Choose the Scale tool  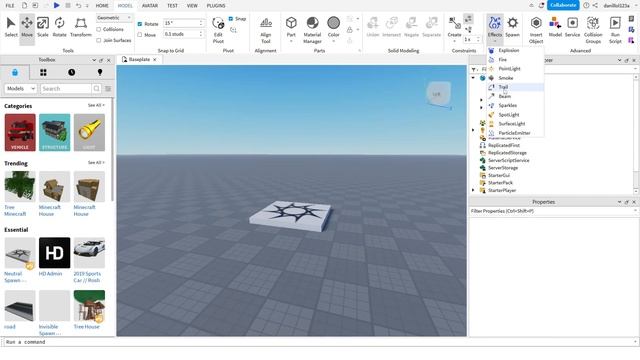coord(43,27)
